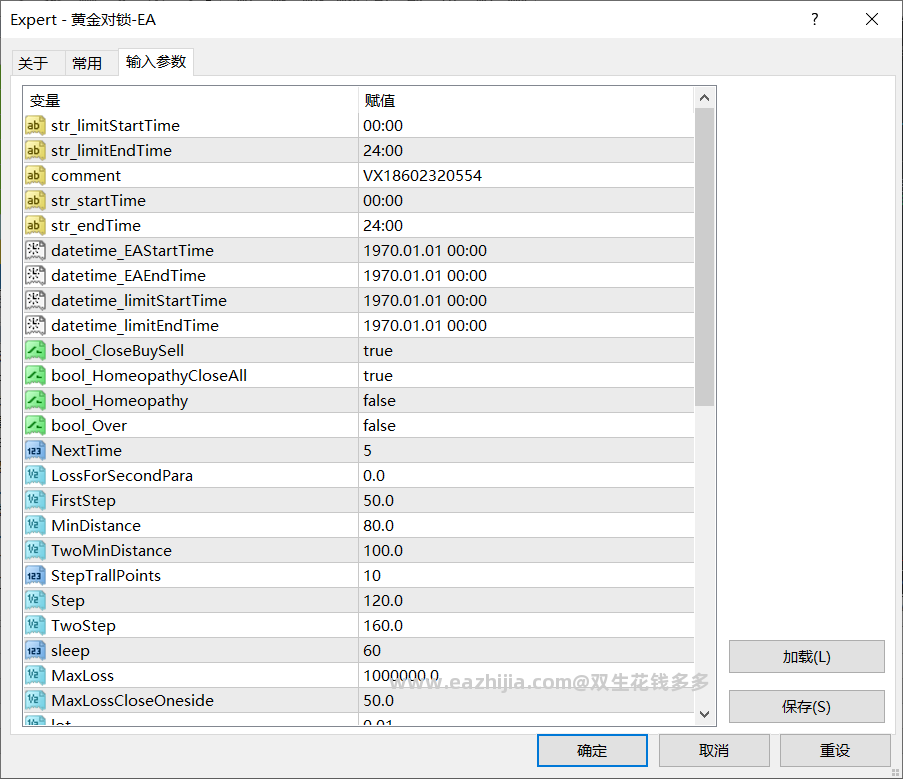Click the NextTime value 5
903x779 pixels.
coord(367,450)
